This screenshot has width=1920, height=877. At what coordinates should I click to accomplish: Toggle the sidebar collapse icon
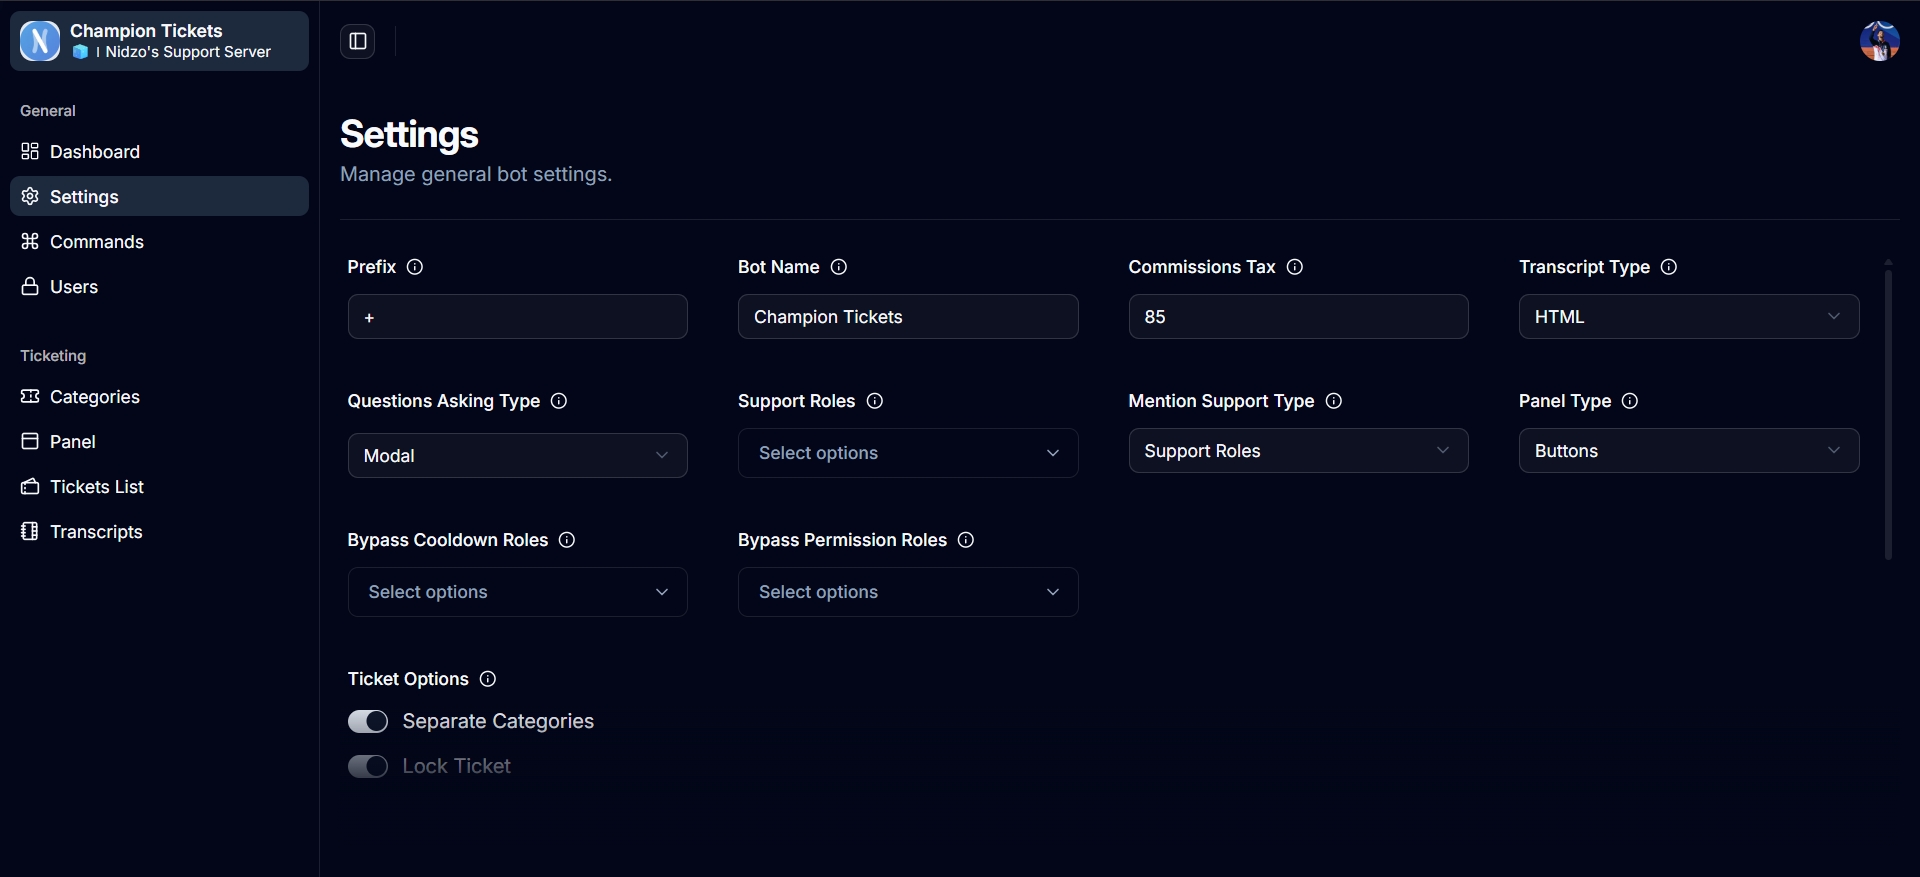click(x=357, y=41)
